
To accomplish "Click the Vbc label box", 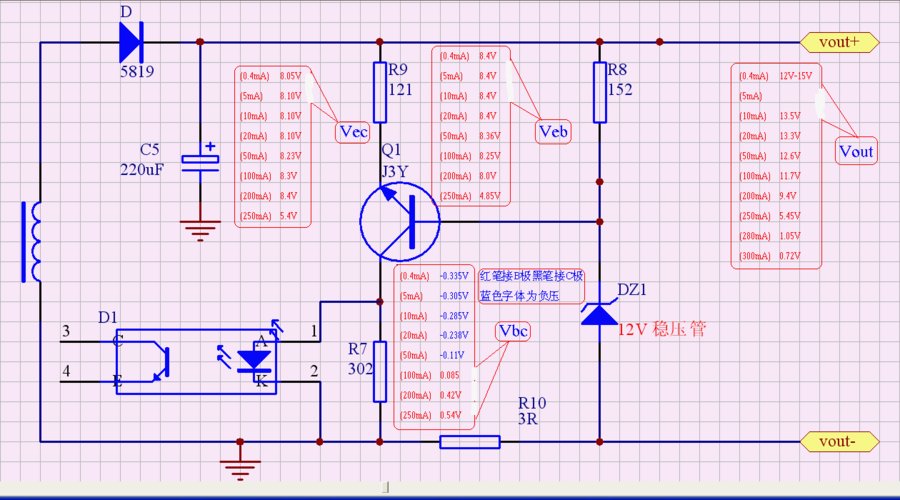I will coord(512,331).
